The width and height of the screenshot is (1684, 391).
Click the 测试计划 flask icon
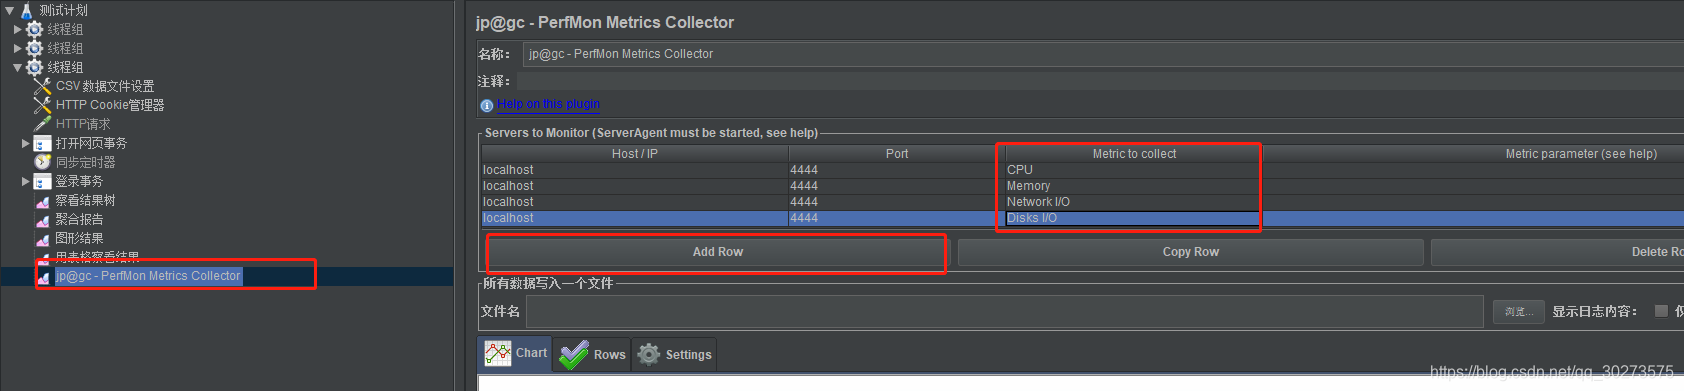coord(27,11)
